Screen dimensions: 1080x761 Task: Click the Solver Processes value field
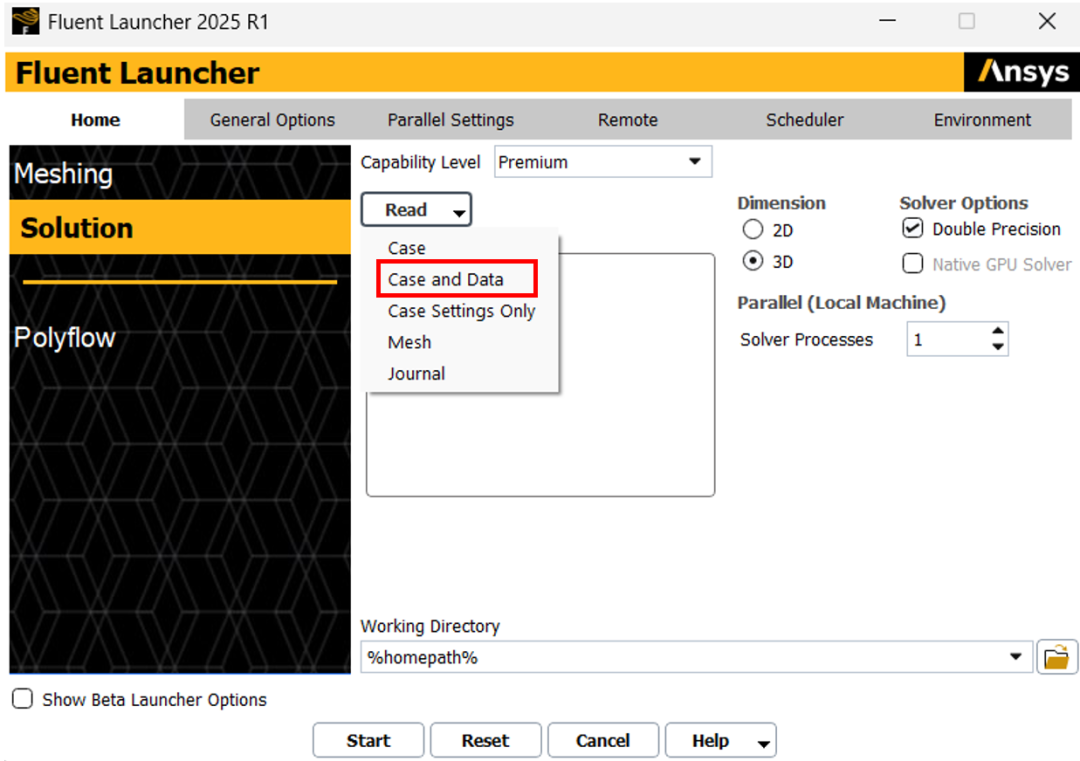tap(948, 339)
